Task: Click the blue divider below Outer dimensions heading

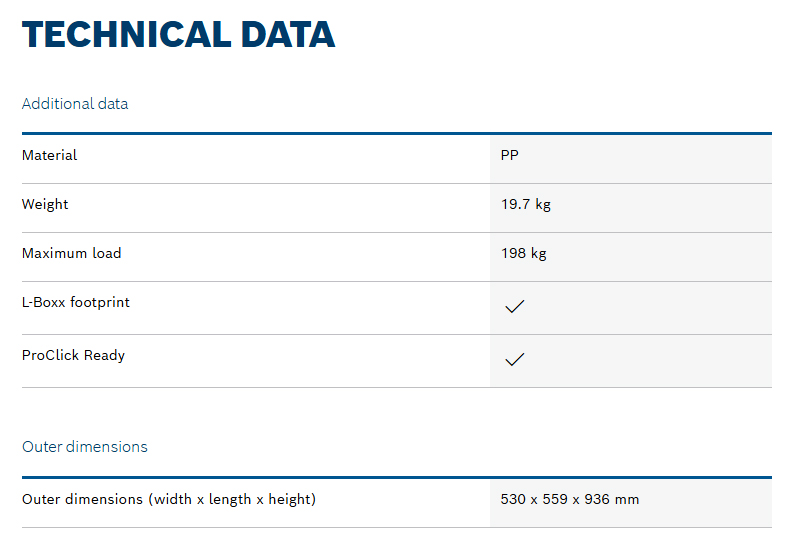Action: pyautogui.click(x=396, y=477)
